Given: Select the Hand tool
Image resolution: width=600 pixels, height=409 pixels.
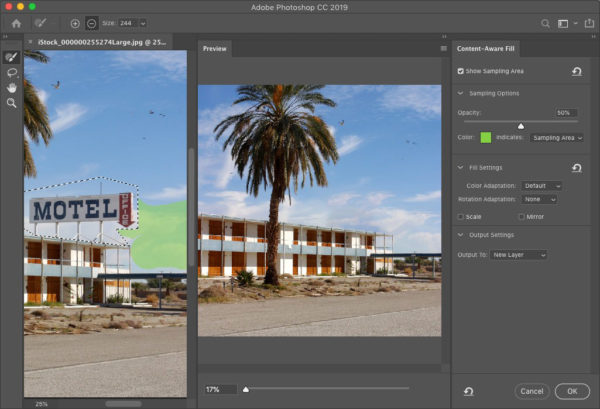Looking at the screenshot, I should coord(12,87).
